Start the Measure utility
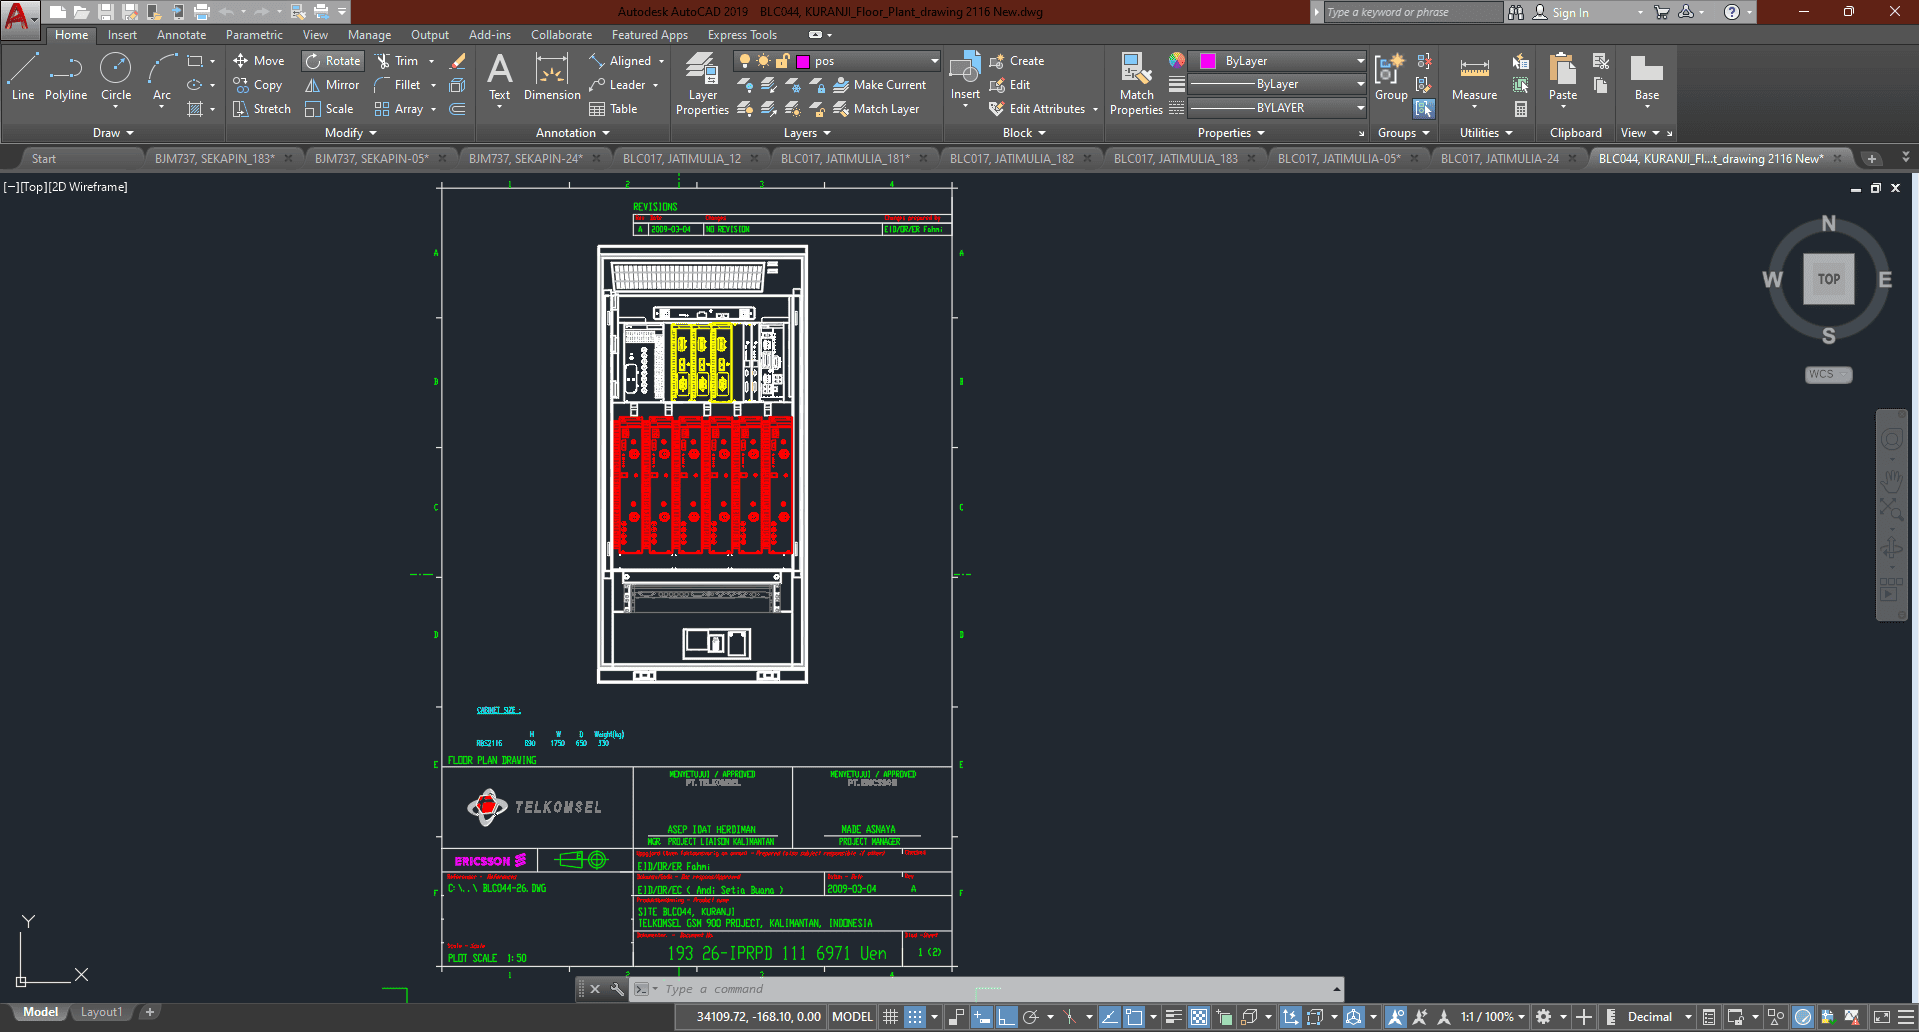 1474,78
